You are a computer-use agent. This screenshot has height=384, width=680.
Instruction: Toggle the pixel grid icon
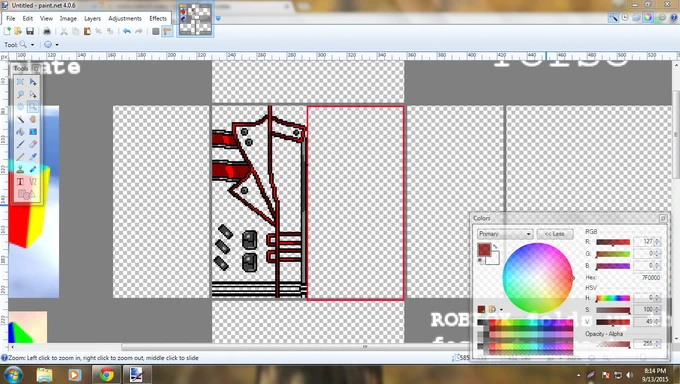(x=156, y=31)
